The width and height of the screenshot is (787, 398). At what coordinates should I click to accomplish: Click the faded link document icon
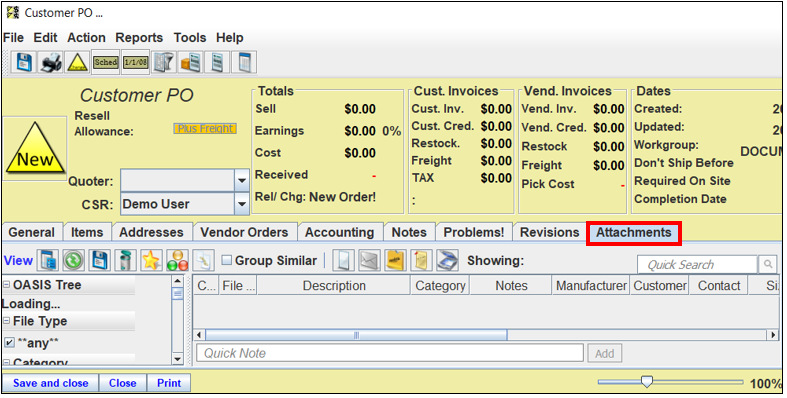coord(204,260)
